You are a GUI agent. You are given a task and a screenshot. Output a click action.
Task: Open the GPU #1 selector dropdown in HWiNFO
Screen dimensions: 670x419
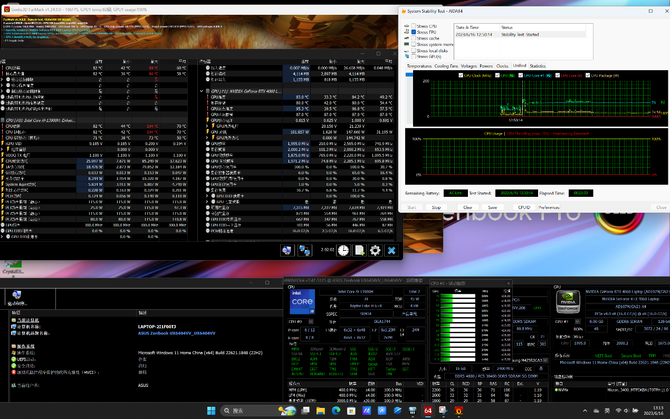(577, 321)
